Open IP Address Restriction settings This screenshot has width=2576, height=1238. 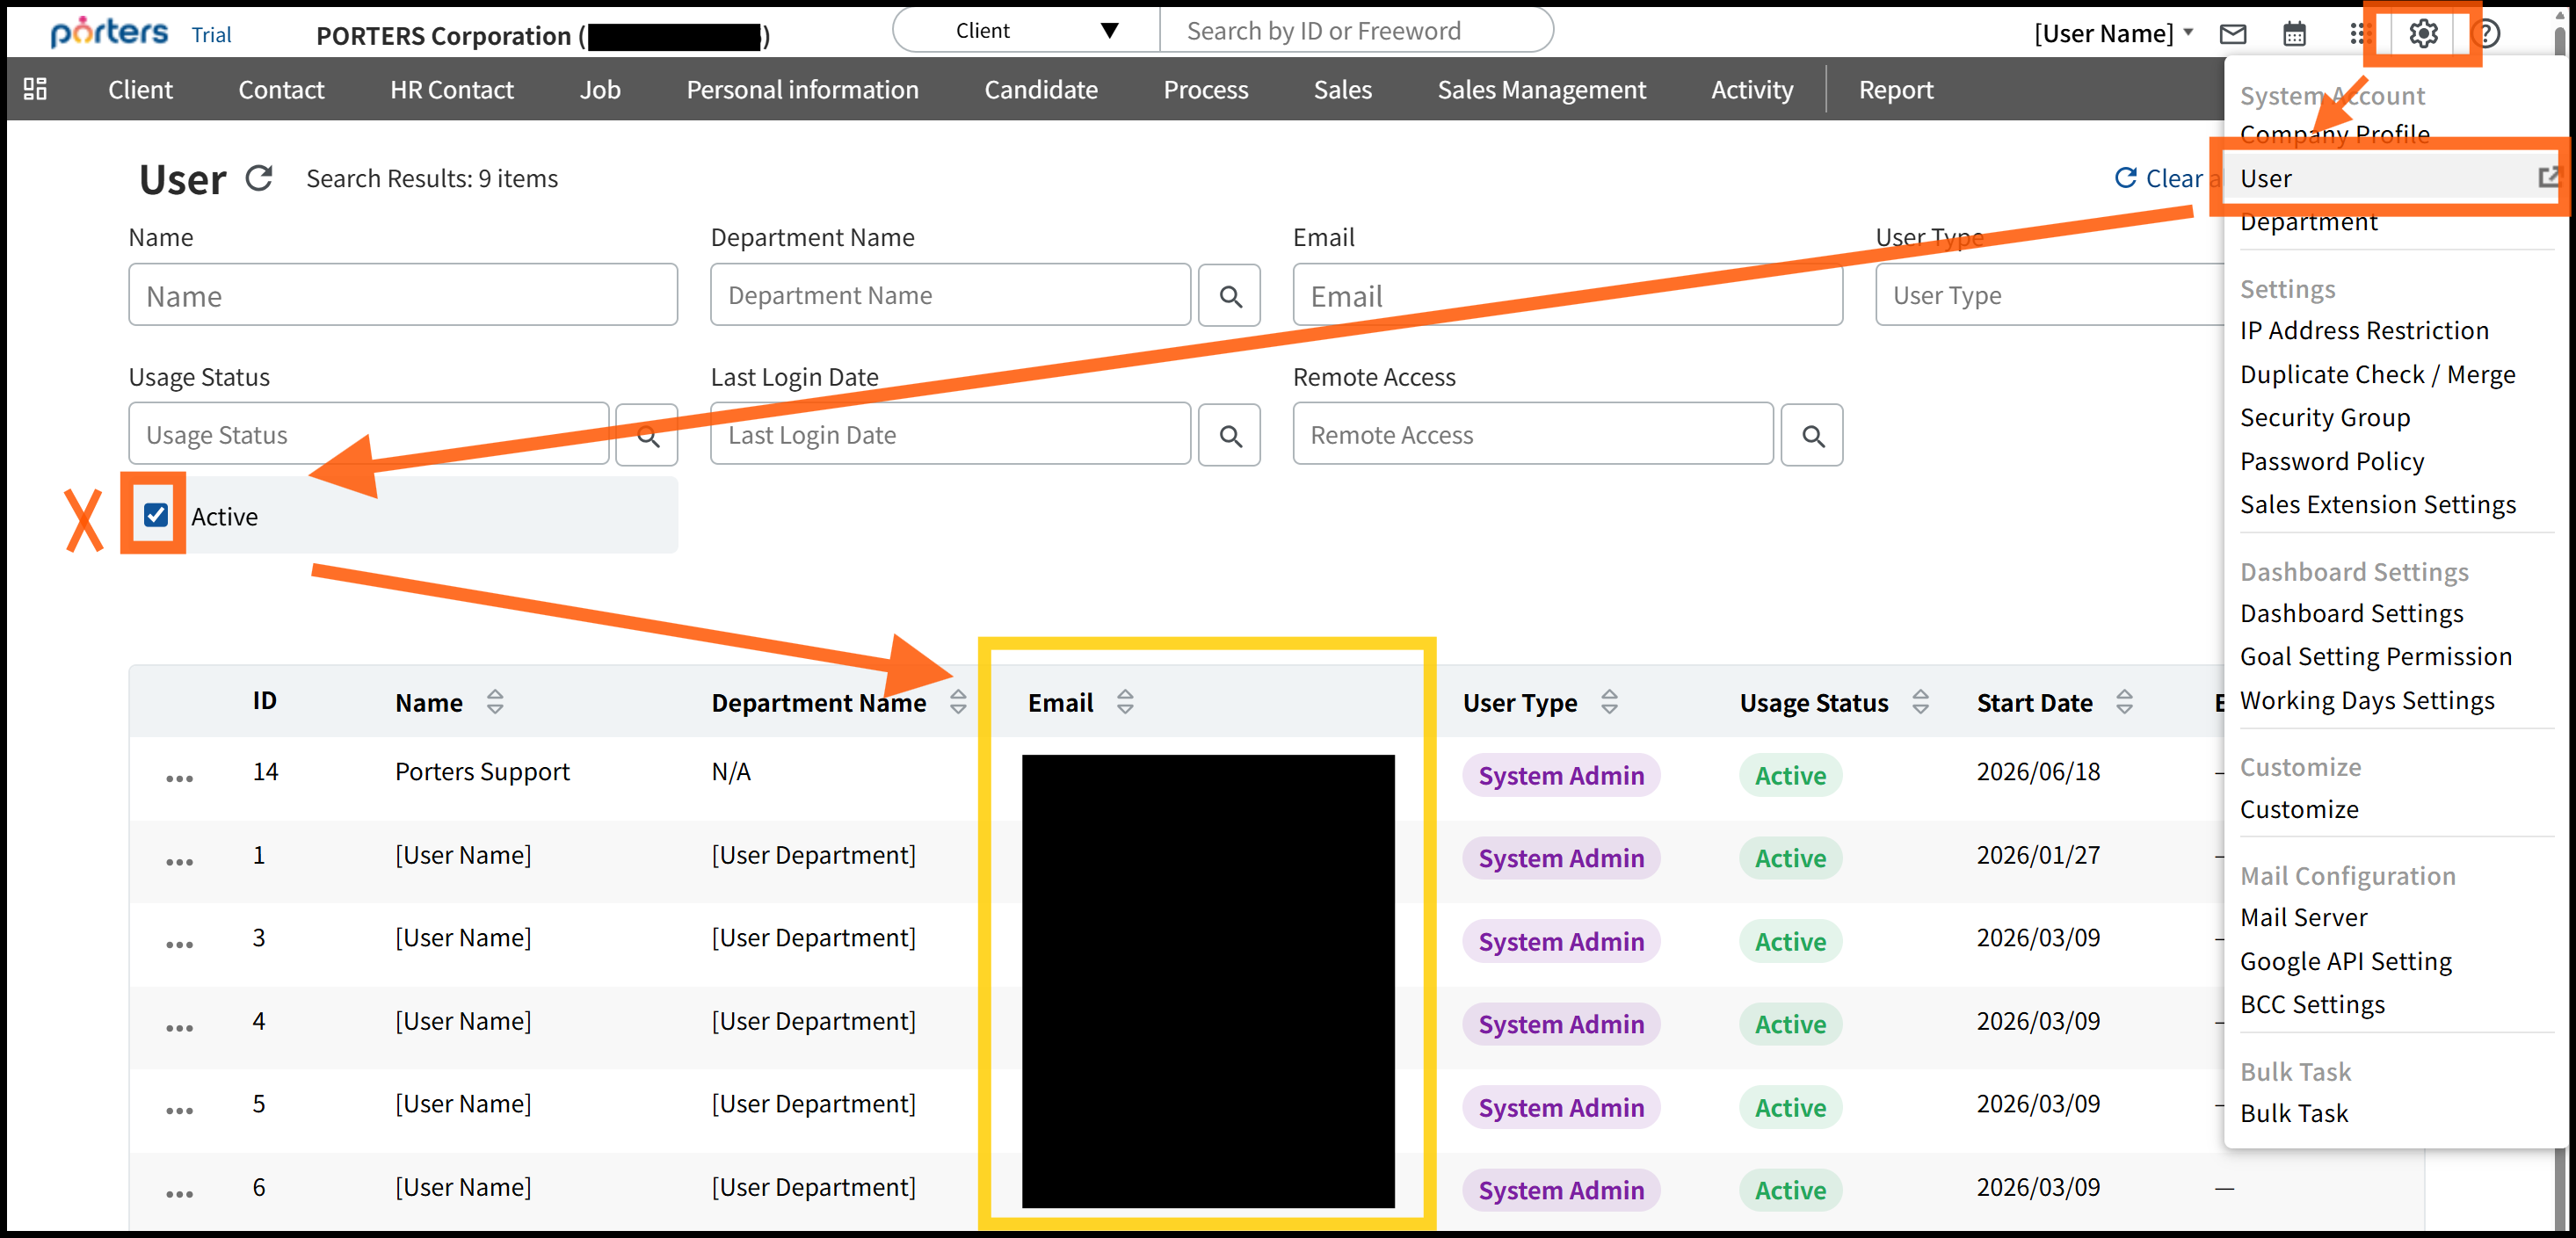[2364, 330]
